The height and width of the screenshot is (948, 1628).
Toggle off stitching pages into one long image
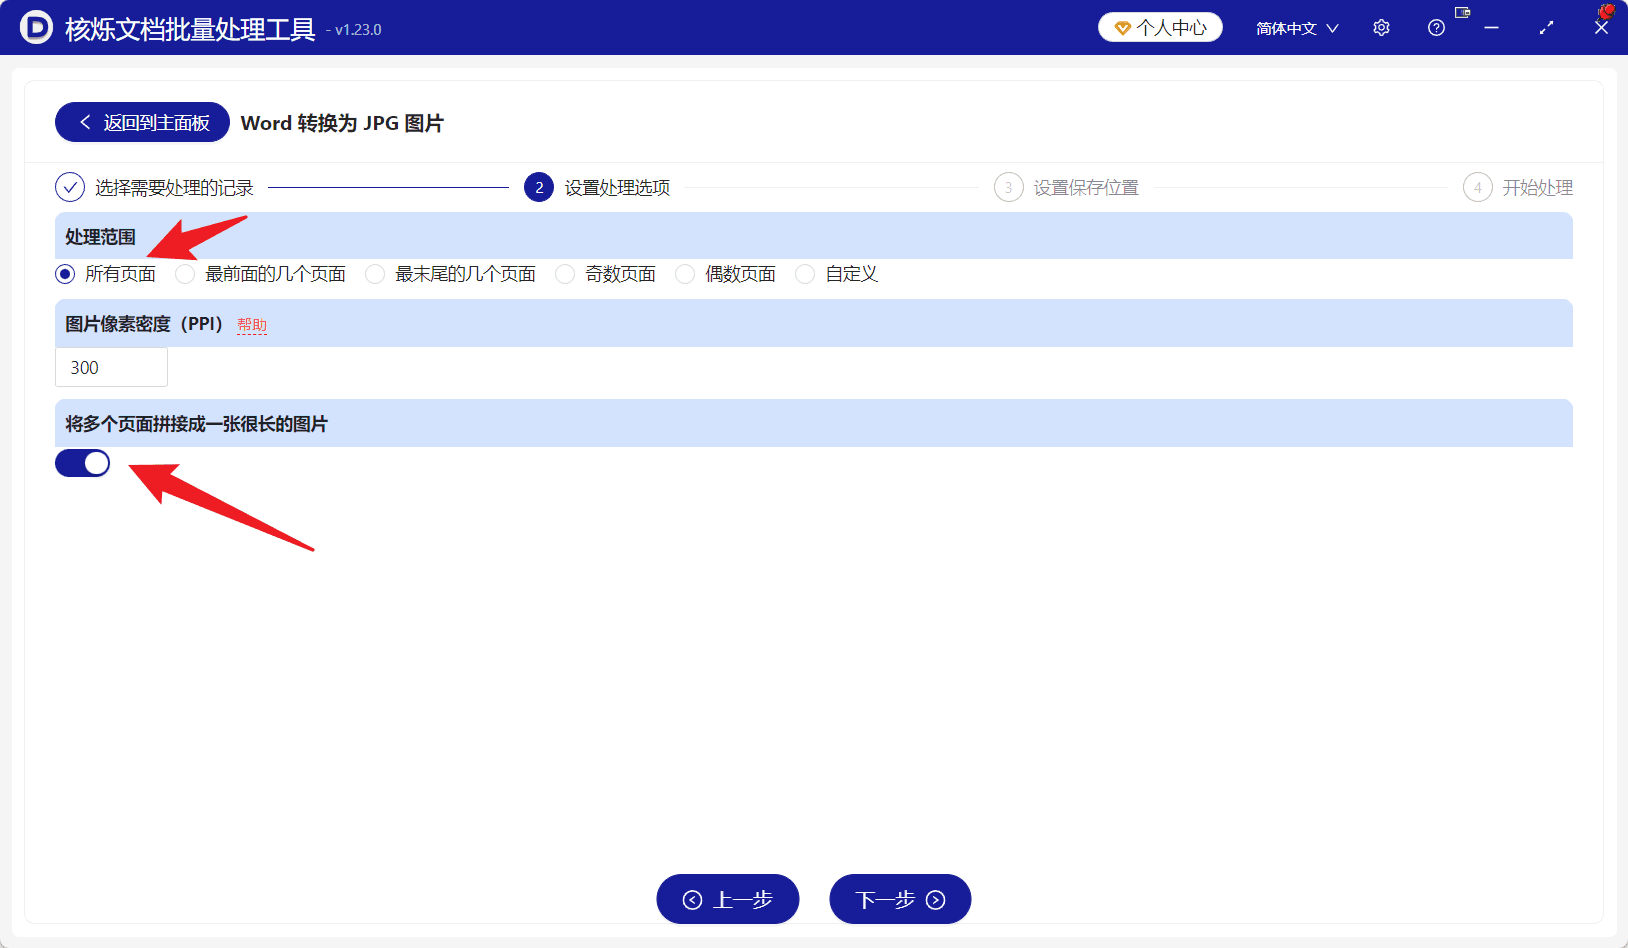82,463
